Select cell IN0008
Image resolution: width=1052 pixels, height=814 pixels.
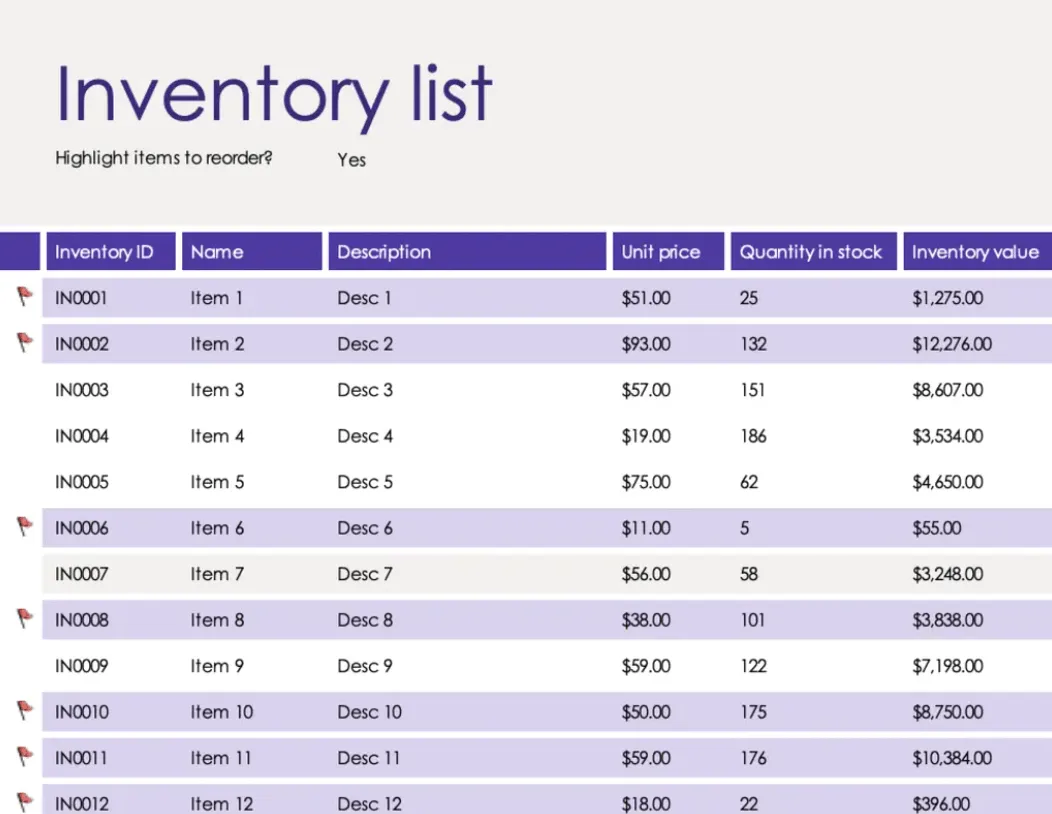(81, 620)
